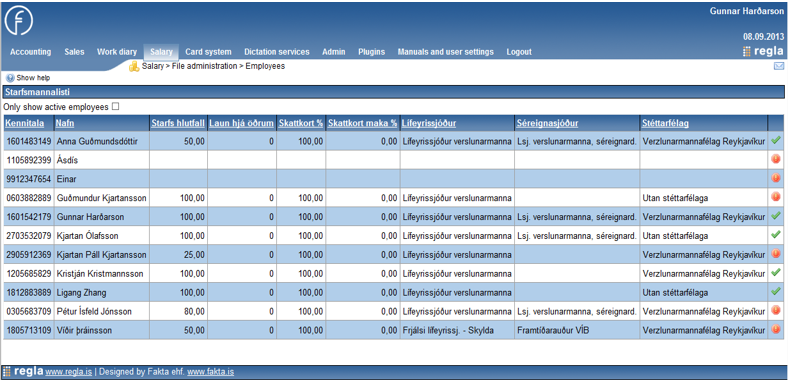Image resolution: width=790 pixels, height=380 pixels.
Task: Select employee name Kjartan Páll Kjartansson
Action: pos(101,255)
